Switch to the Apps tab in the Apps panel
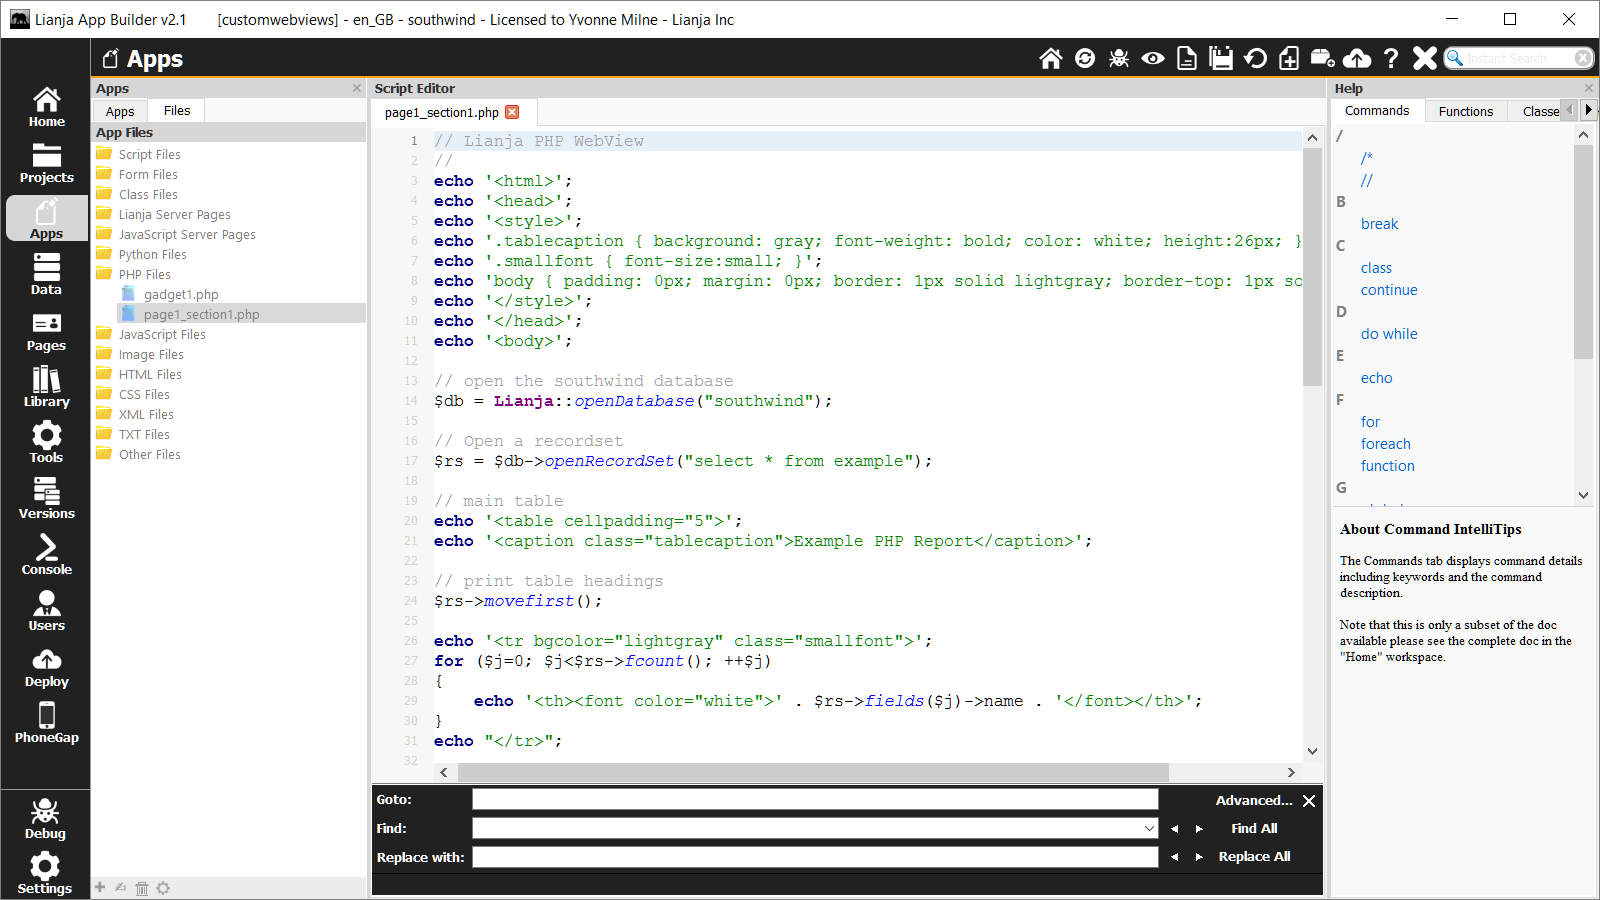 click(x=120, y=111)
